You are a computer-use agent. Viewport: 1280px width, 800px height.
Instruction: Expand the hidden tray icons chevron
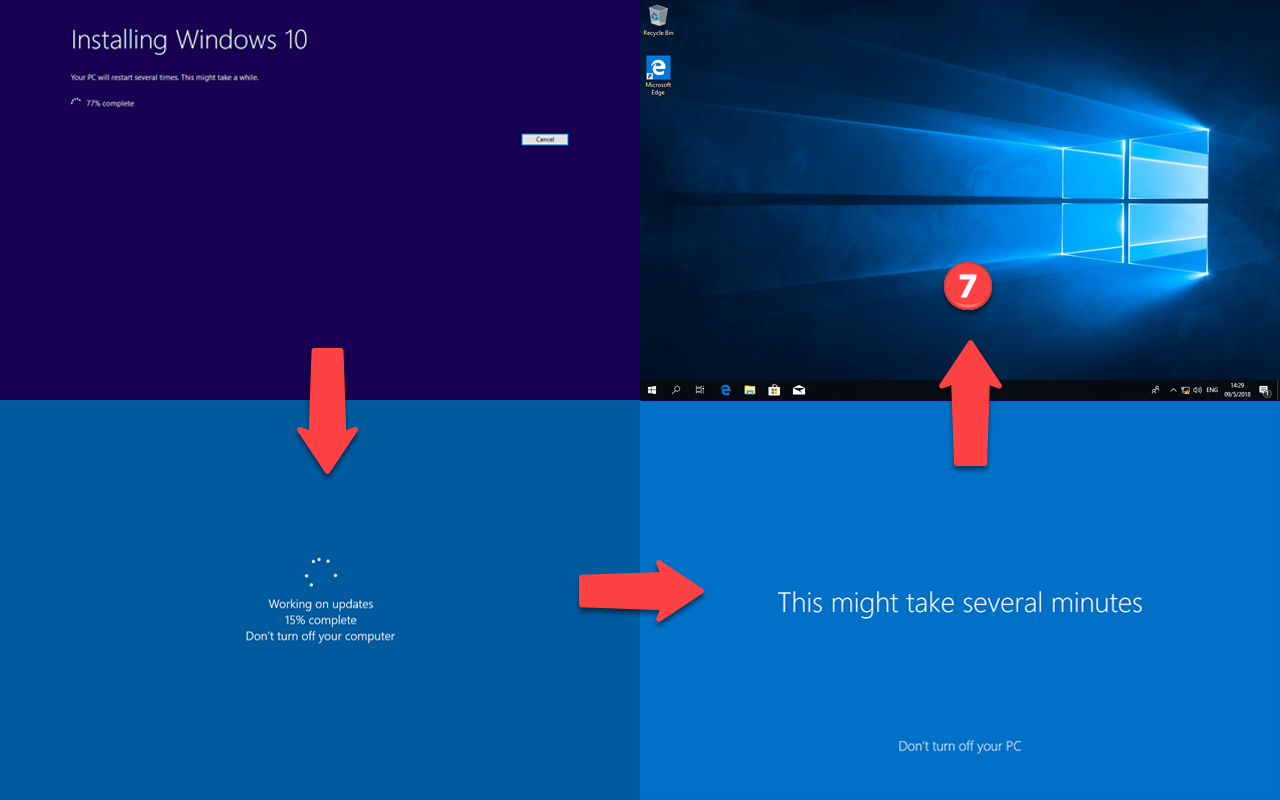(x=1173, y=390)
